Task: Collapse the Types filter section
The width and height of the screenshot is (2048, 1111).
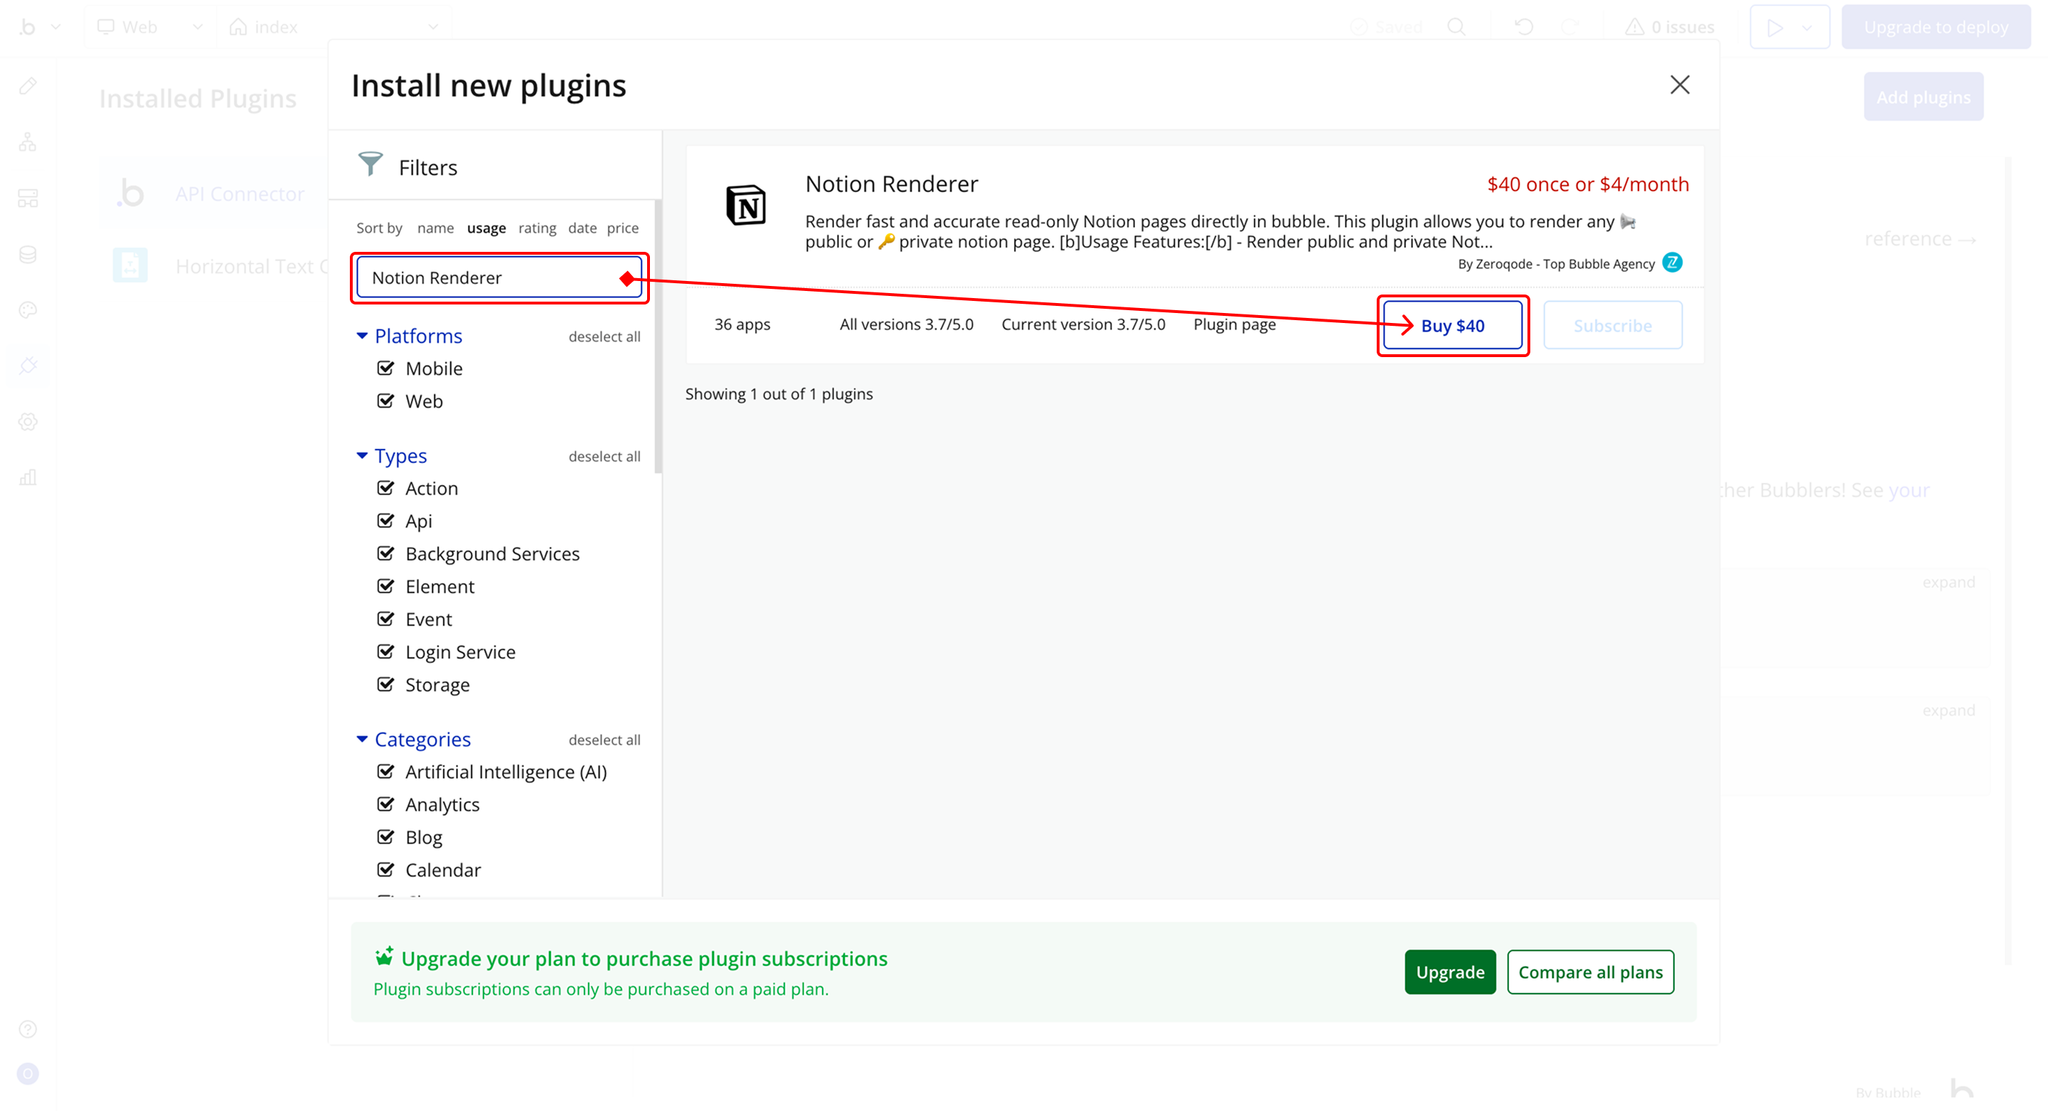Action: click(362, 456)
